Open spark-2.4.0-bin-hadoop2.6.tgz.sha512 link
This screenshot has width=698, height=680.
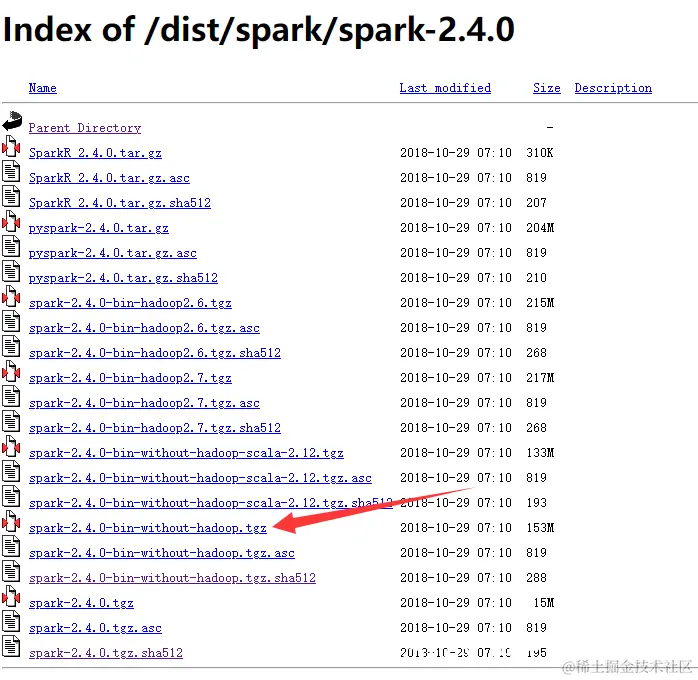tap(155, 352)
